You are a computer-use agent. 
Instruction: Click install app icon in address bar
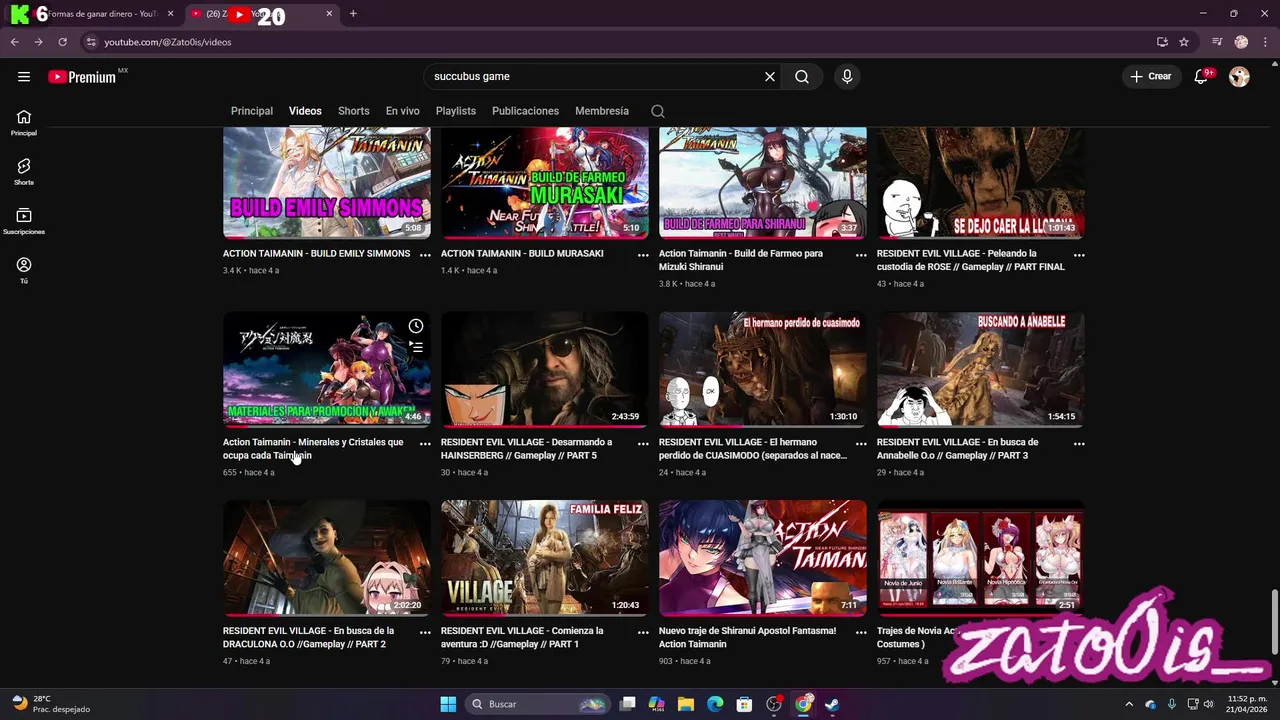[x=1162, y=42]
